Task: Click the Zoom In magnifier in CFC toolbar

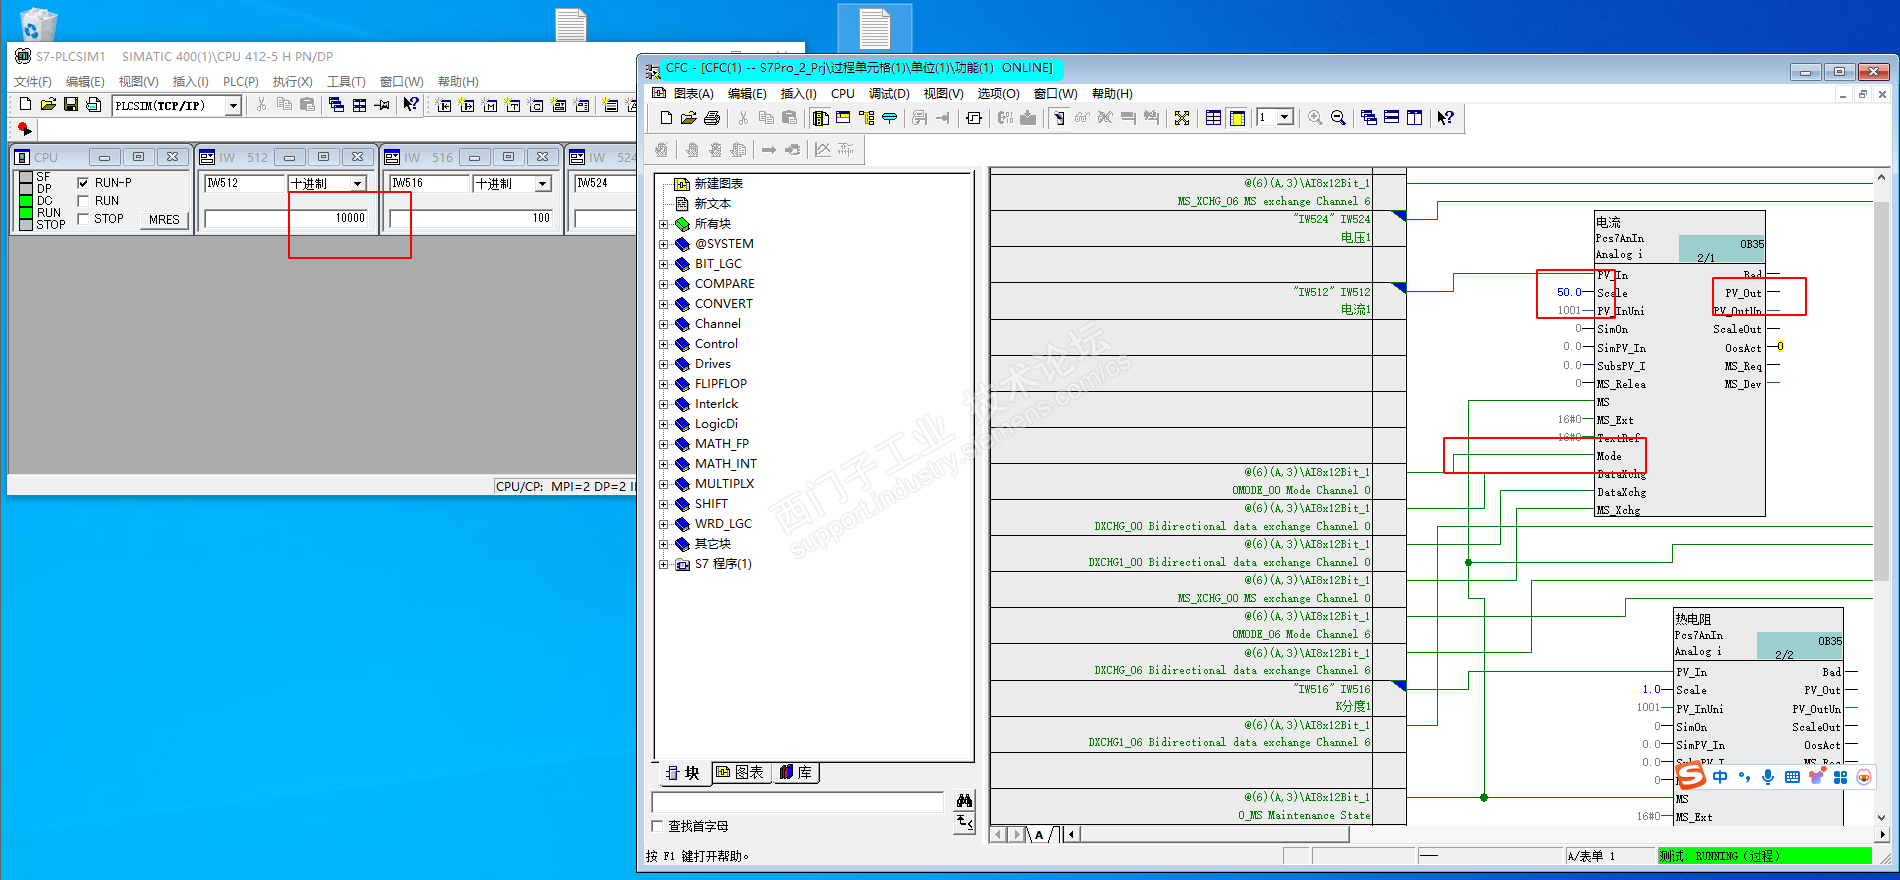Action: [1315, 118]
